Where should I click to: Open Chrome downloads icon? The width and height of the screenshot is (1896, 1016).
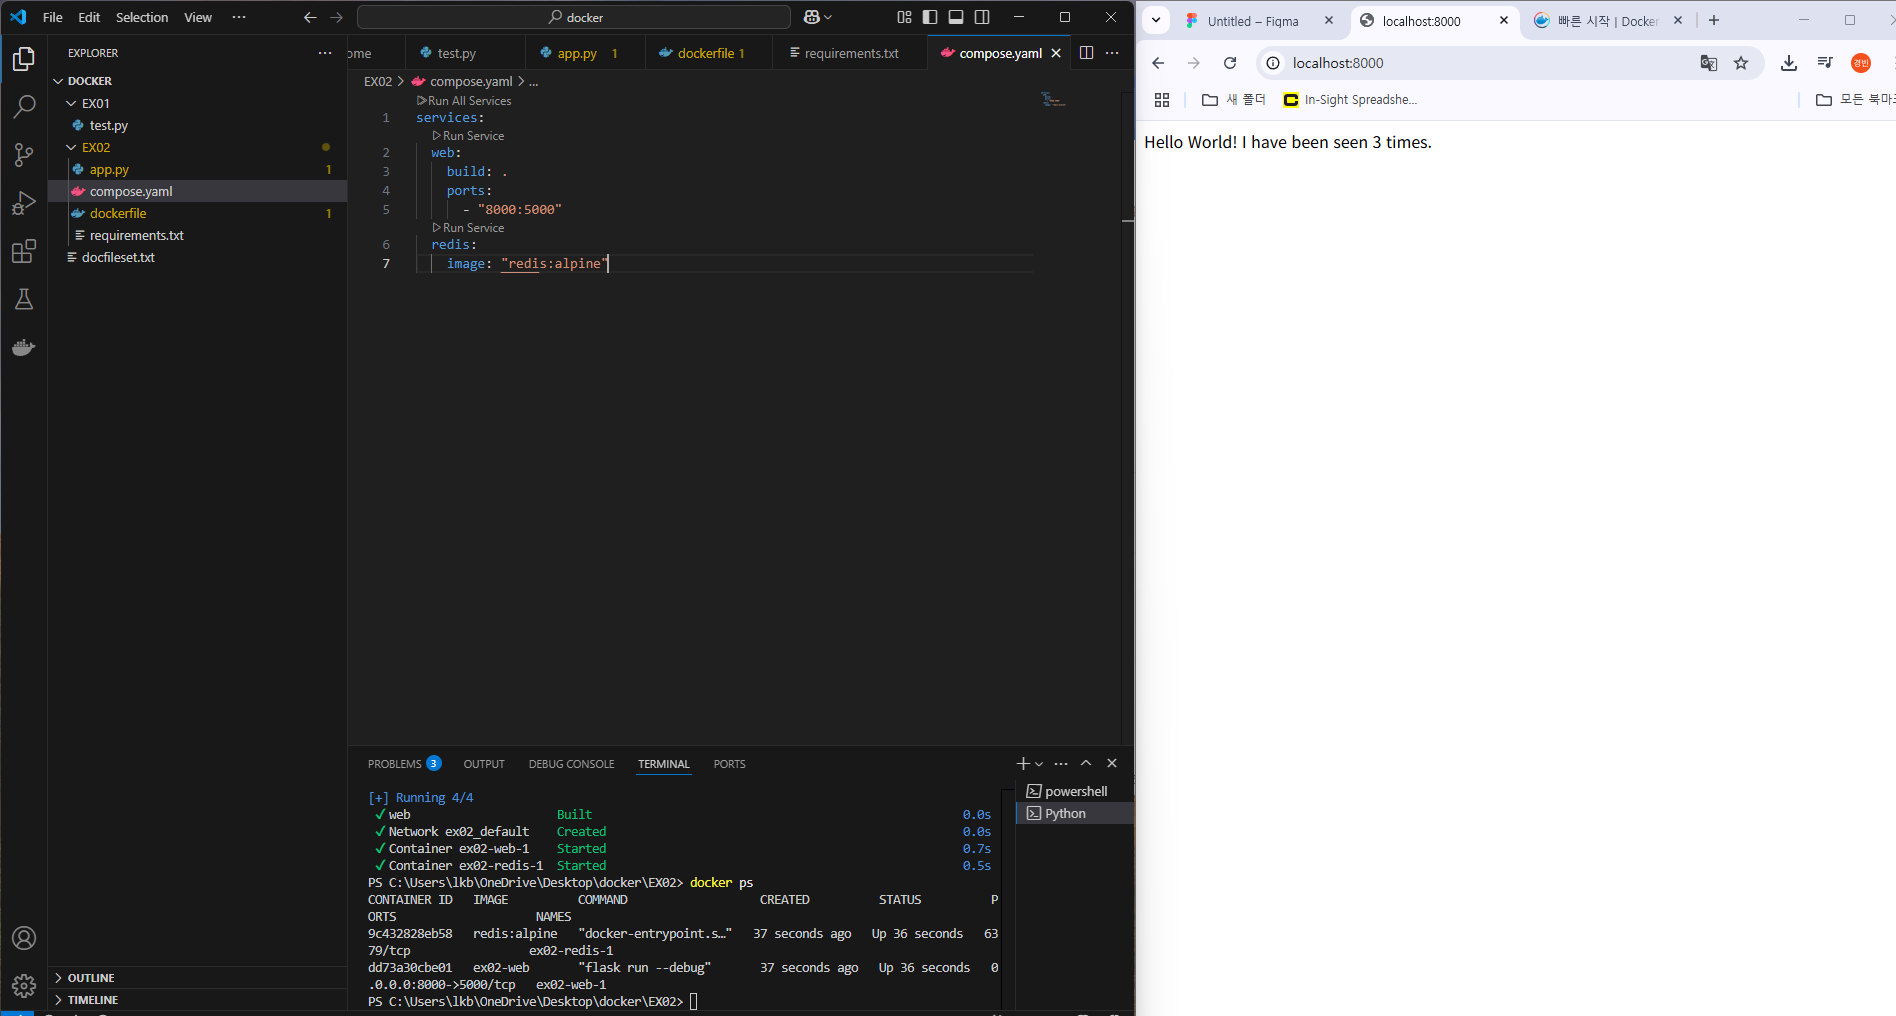(1789, 63)
